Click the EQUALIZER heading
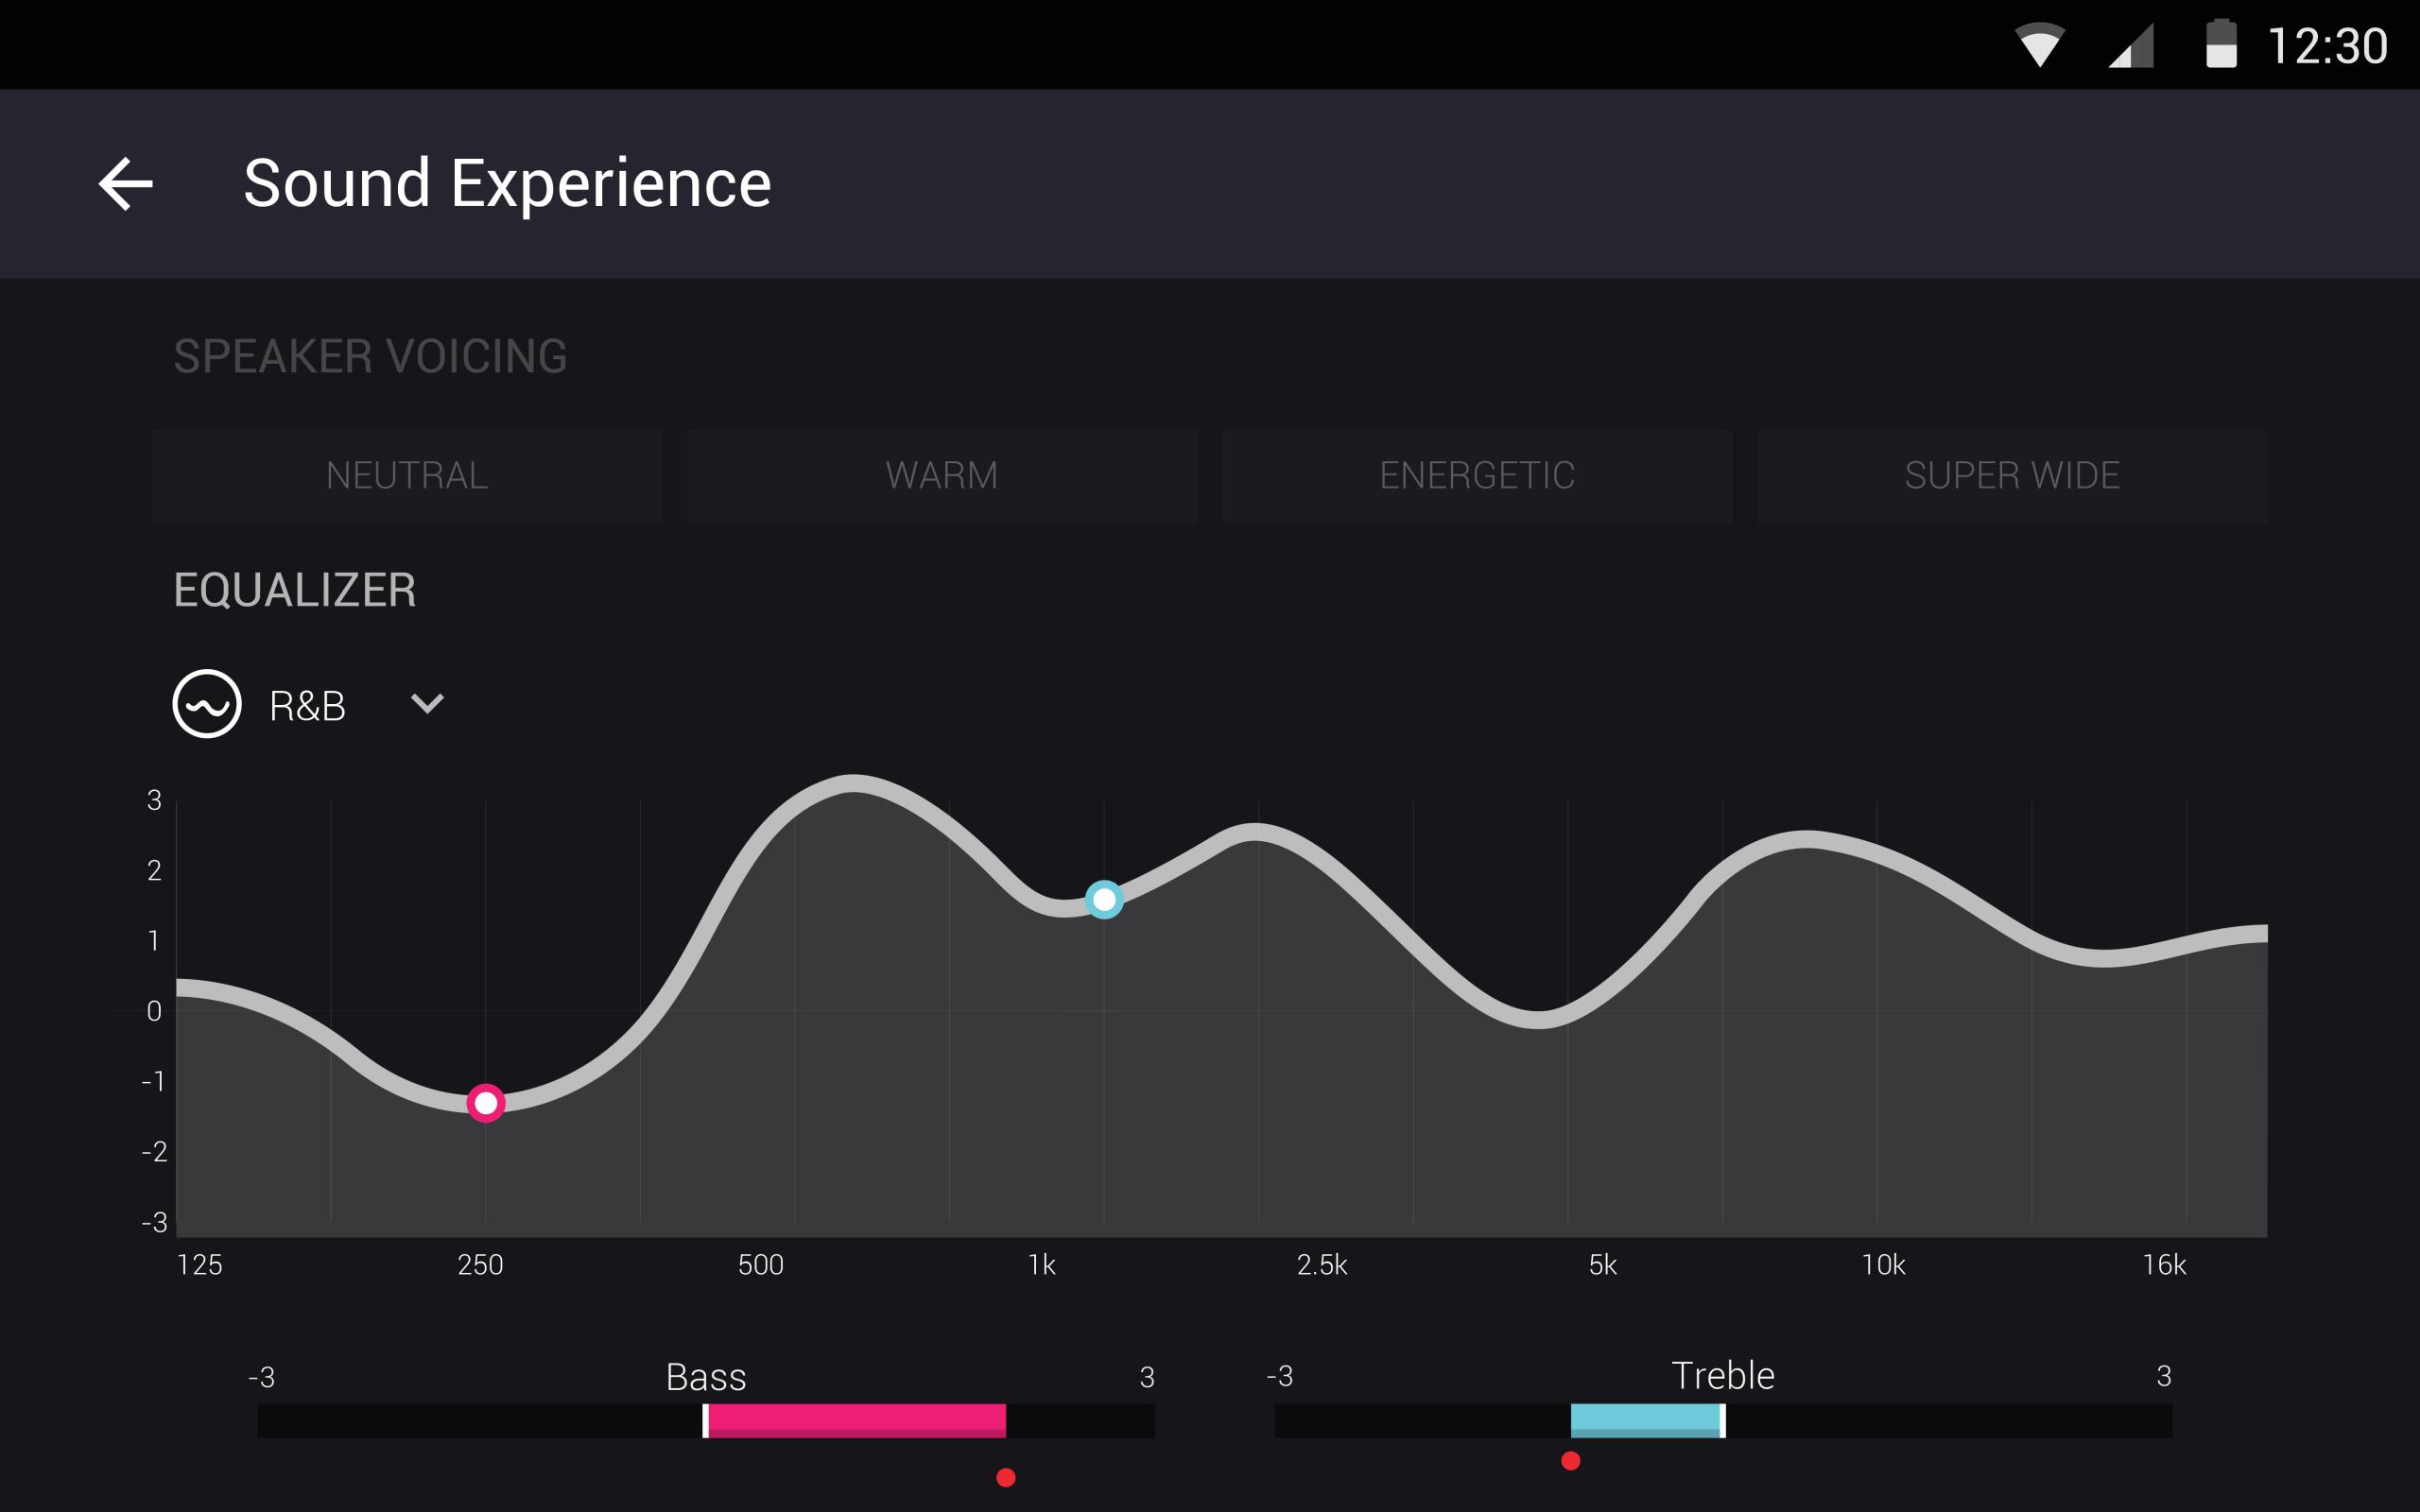The image size is (2420, 1512). (295, 590)
